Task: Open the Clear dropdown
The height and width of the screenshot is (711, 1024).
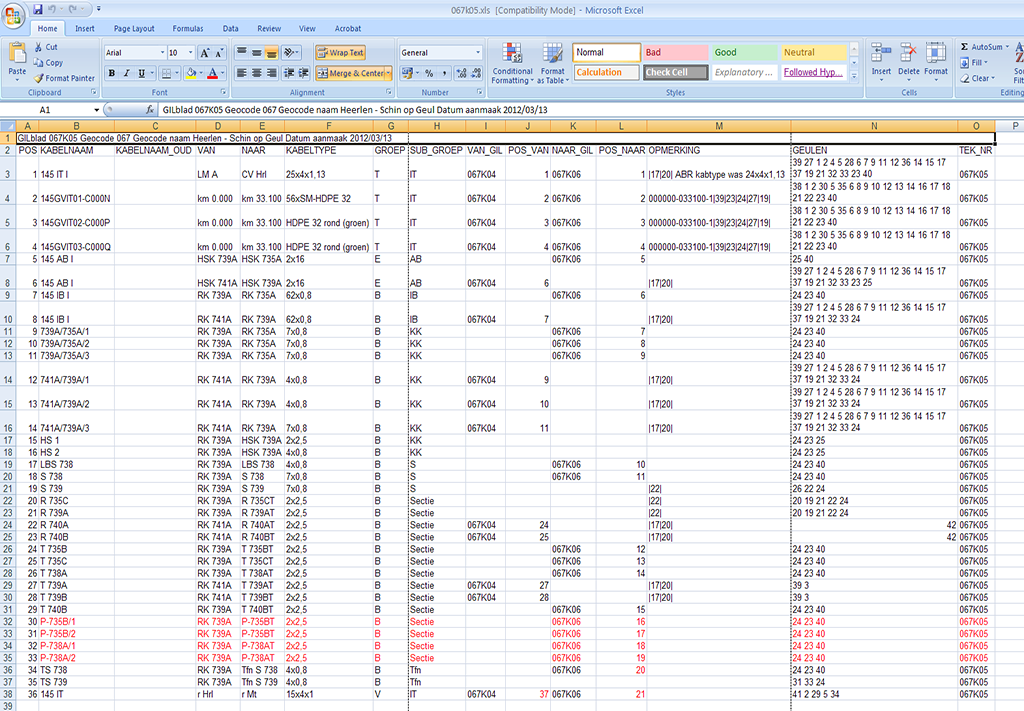Action: pos(977,78)
